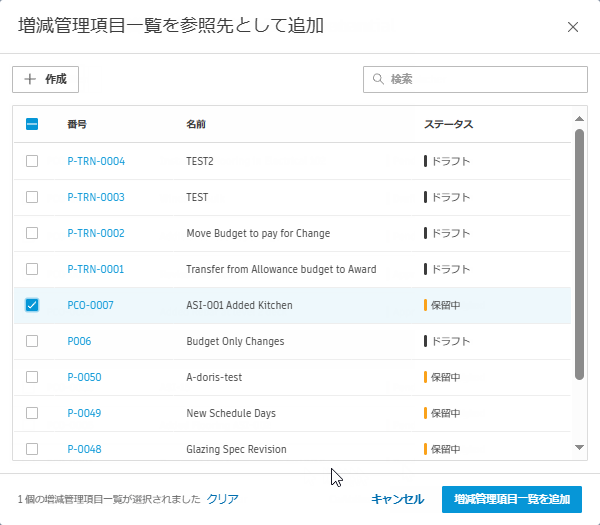Check the box for P-0049
This screenshot has width=600, height=525.
tap(32, 413)
